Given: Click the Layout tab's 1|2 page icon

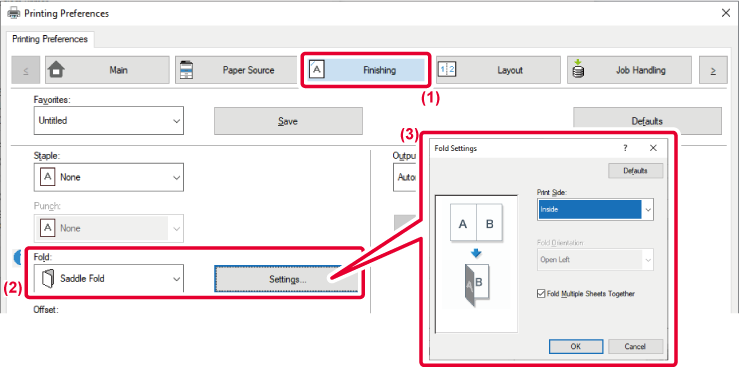Looking at the screenshot, I should pos(447,70).
